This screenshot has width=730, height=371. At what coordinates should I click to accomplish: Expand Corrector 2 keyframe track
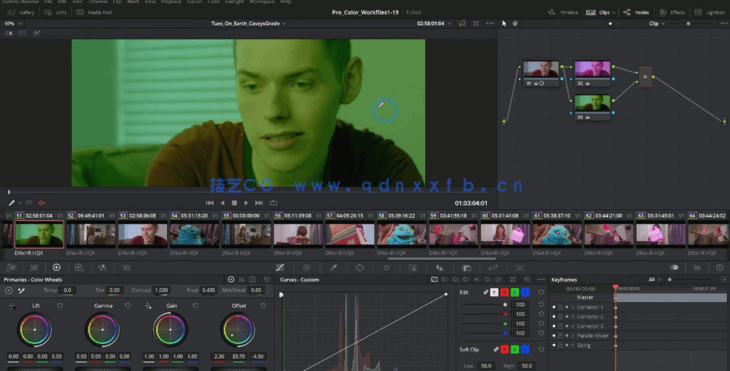point(573,317)
